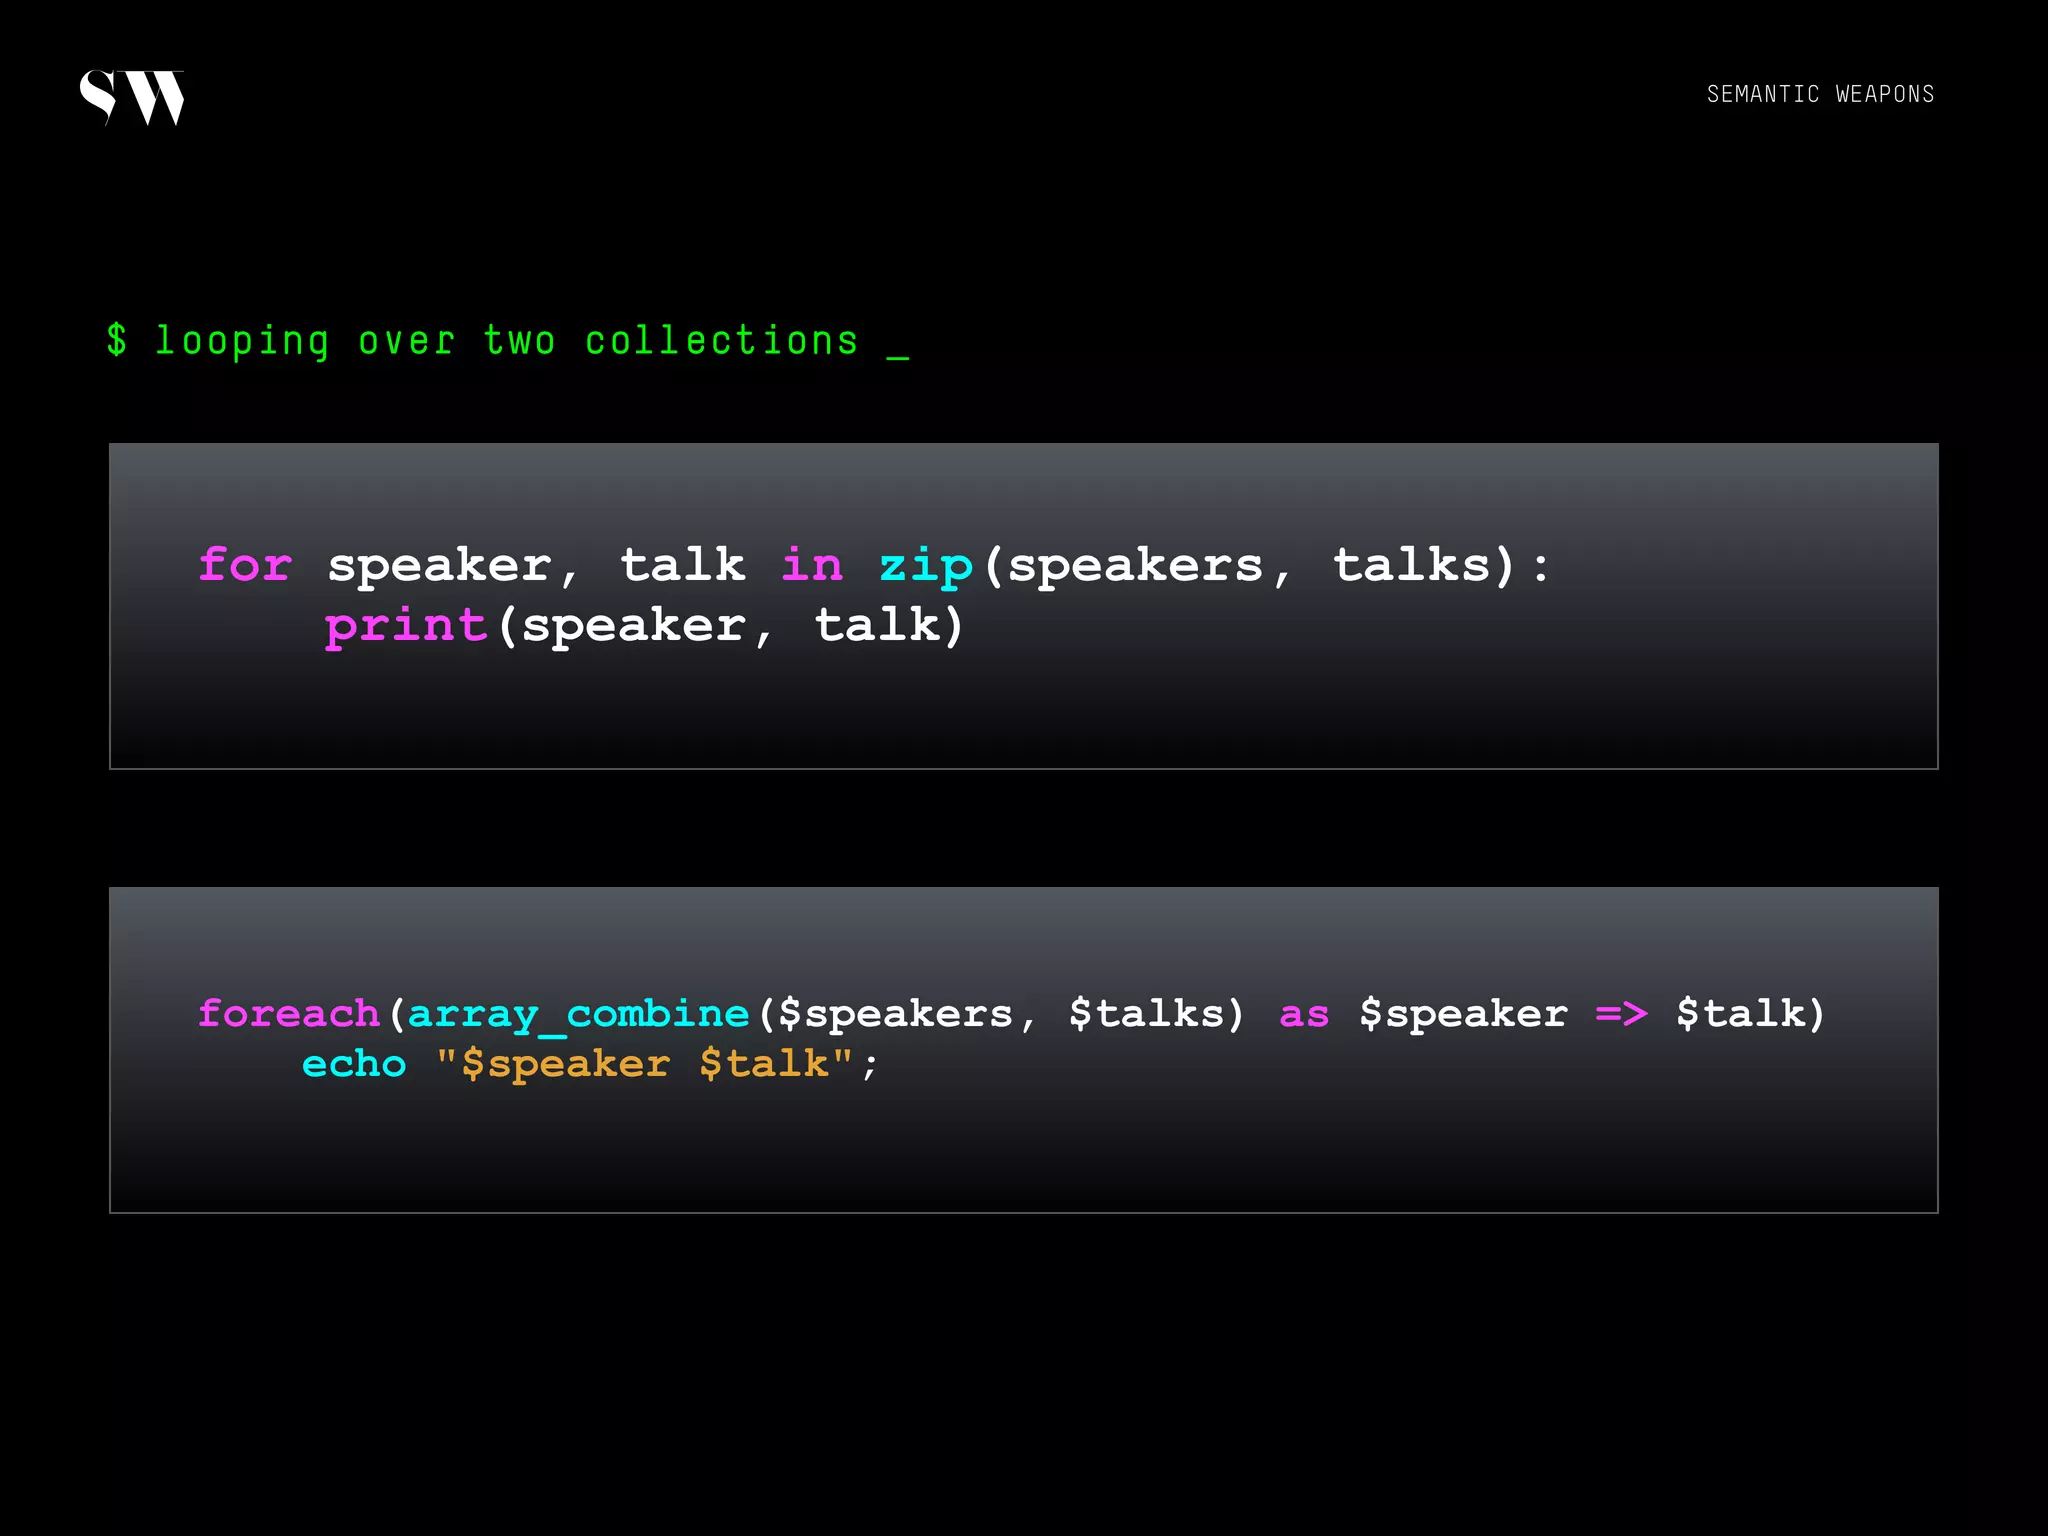Screen dimensions: 2048x1536
Task: Click the 'echo' keyword
Action: pos(354,1064)
